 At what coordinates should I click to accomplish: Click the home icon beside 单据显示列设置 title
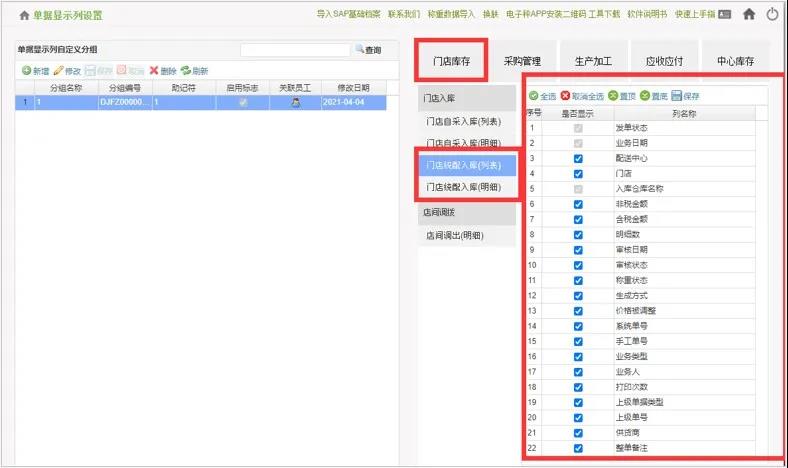(24, 16)
